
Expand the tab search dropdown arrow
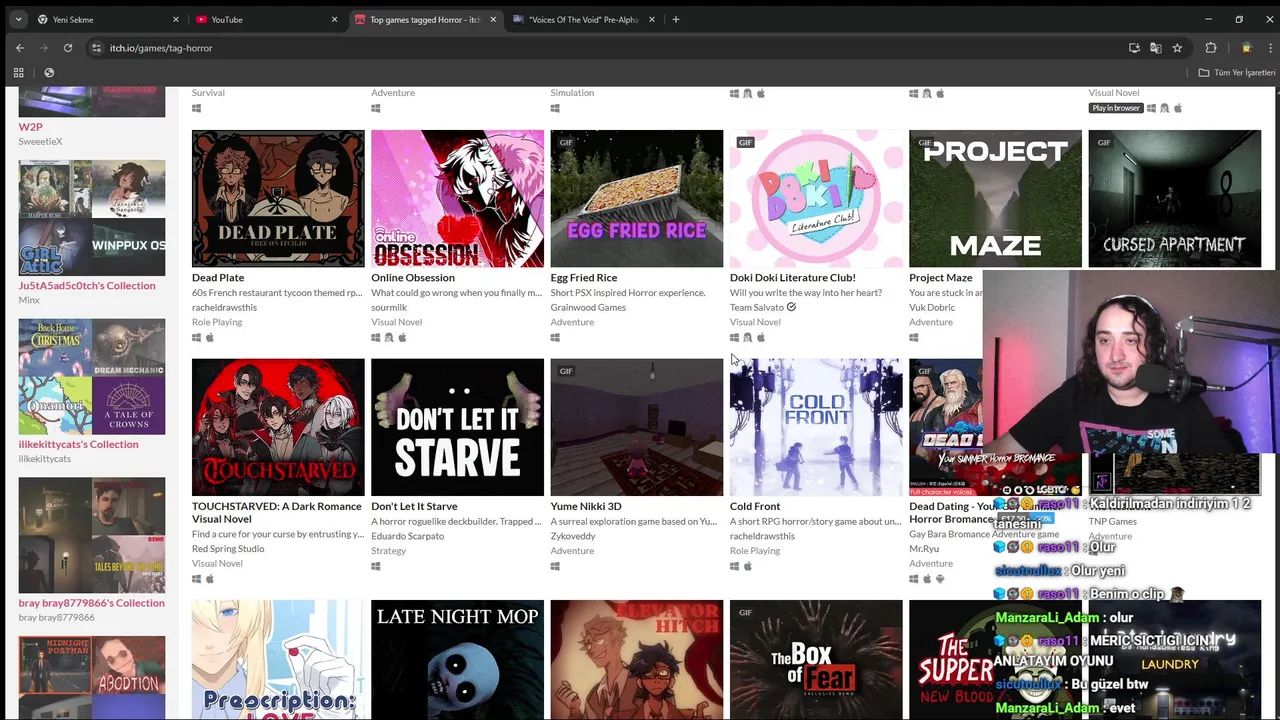point(18,19)
